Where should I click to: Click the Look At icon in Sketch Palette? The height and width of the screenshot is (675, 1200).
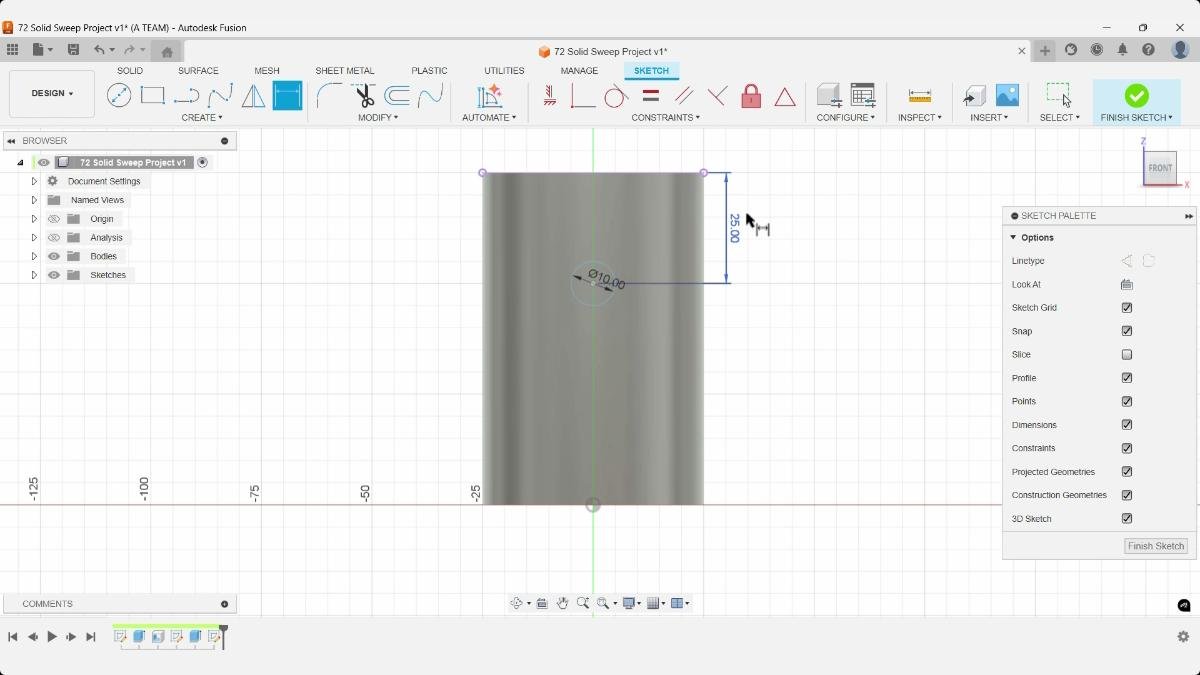tap(1127, 285)
